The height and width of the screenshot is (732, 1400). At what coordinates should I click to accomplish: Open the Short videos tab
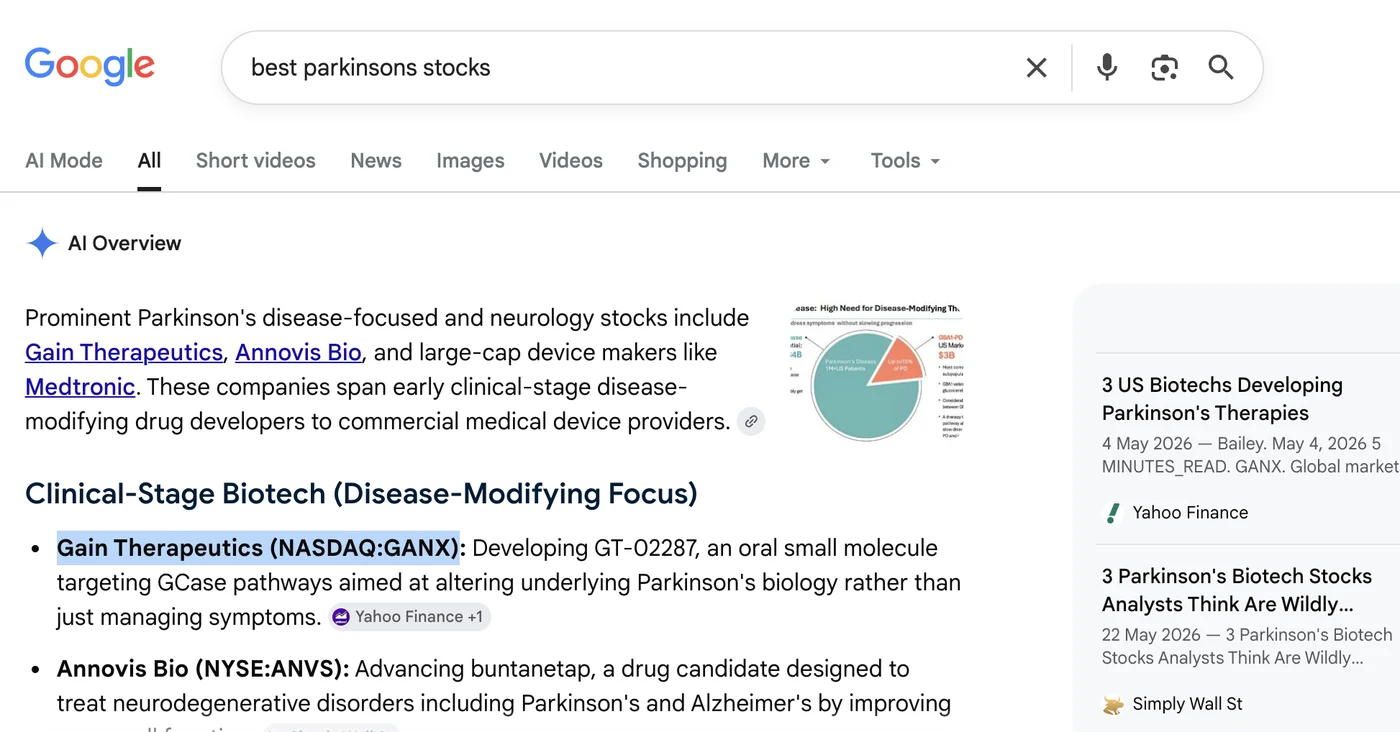click(256, 160)
